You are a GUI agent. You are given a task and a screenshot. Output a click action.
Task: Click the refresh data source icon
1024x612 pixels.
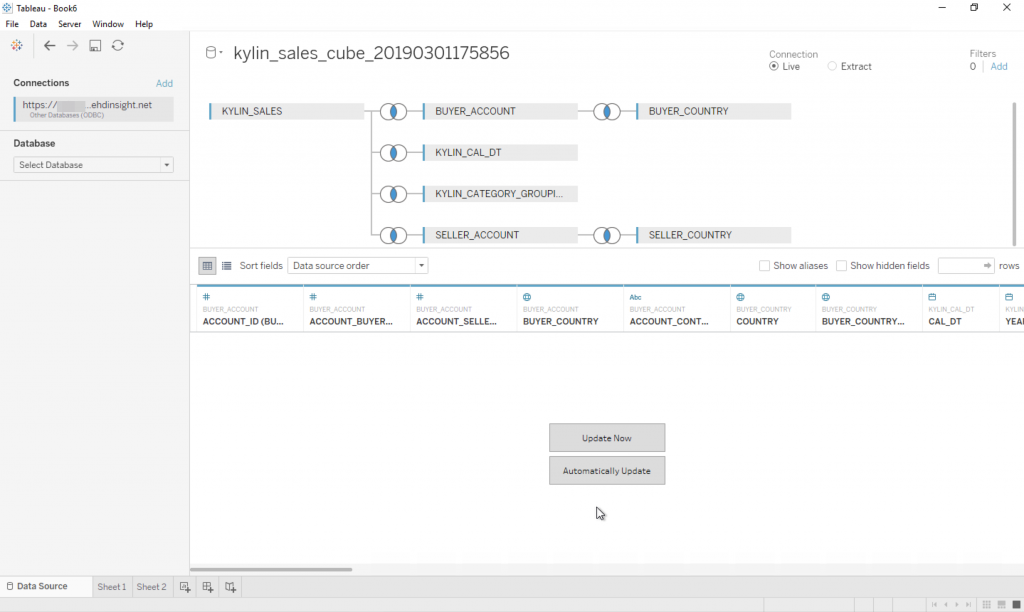point(118,46)
